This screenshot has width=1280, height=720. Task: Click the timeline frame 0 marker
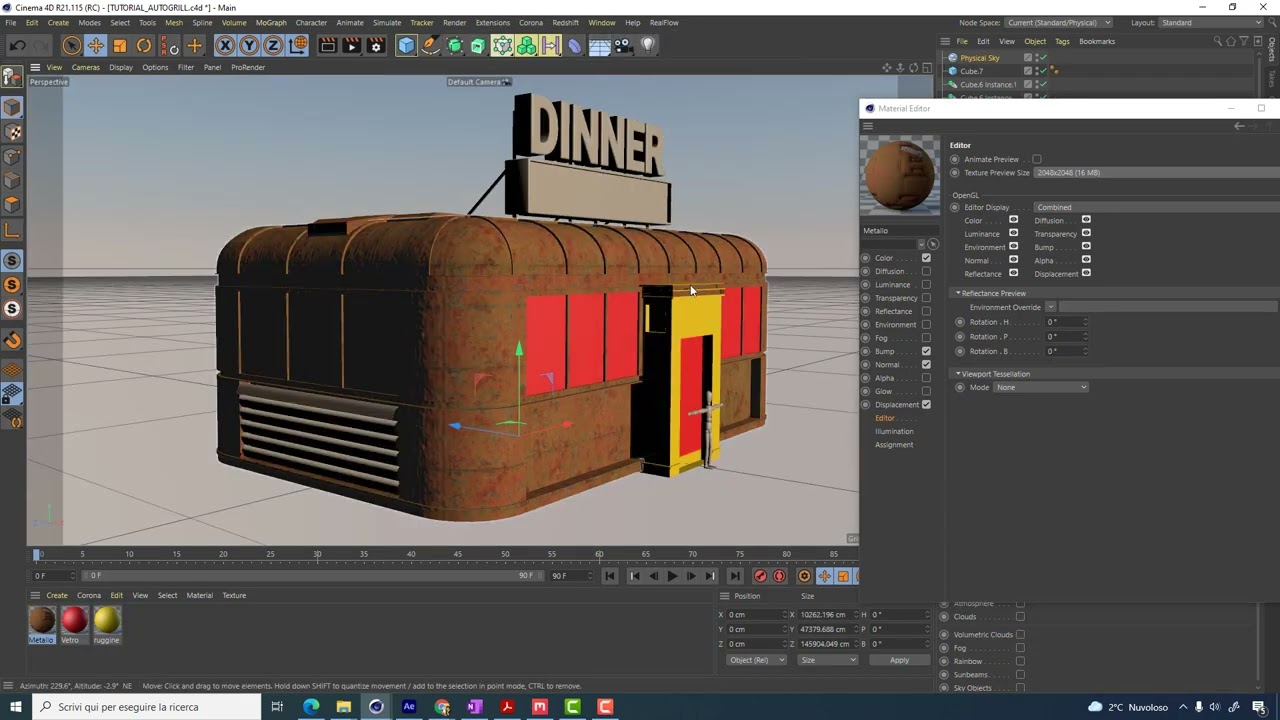pyautogui.click(x=39, y=554)
